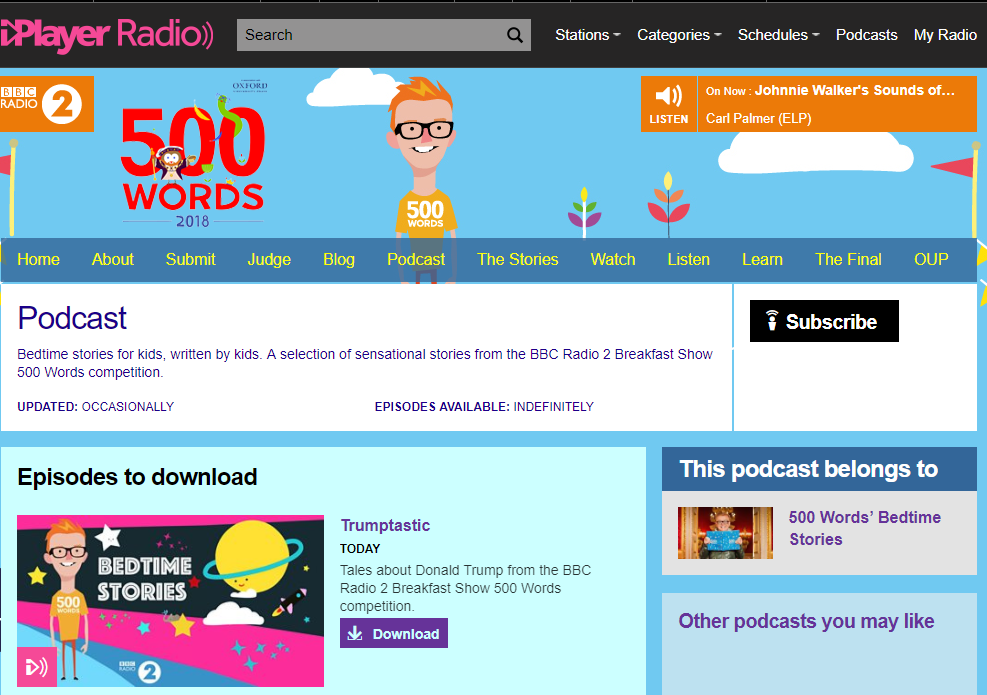Open the Stations dropdown menu
This screenshot has height=695, width=987.
tap(587, 35)
